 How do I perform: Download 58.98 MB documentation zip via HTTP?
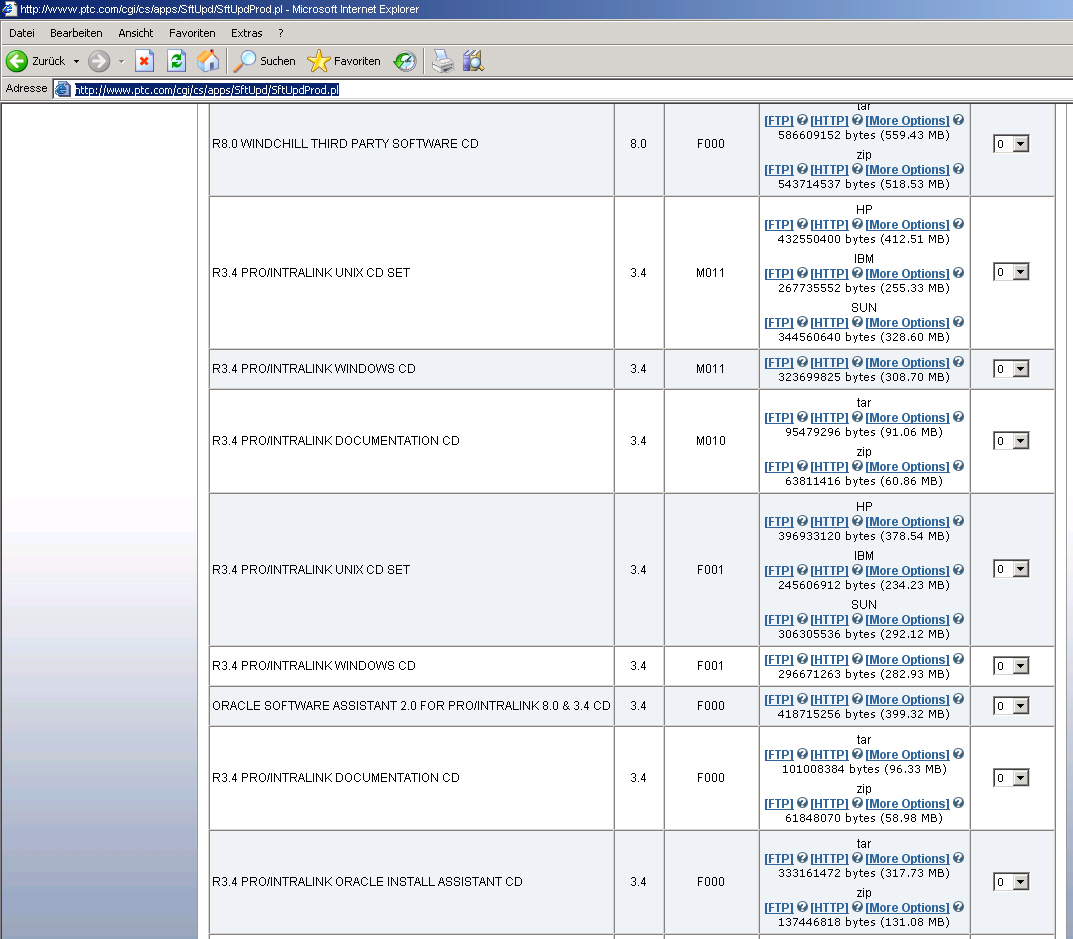click(x=829, y=803)
